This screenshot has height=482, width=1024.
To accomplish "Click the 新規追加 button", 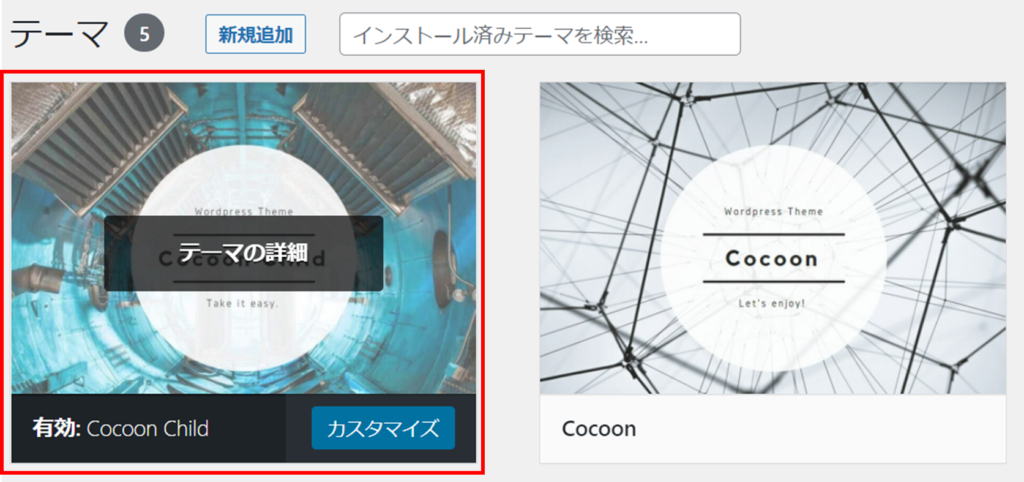I will pyautogui.click(x=255, y=34).
